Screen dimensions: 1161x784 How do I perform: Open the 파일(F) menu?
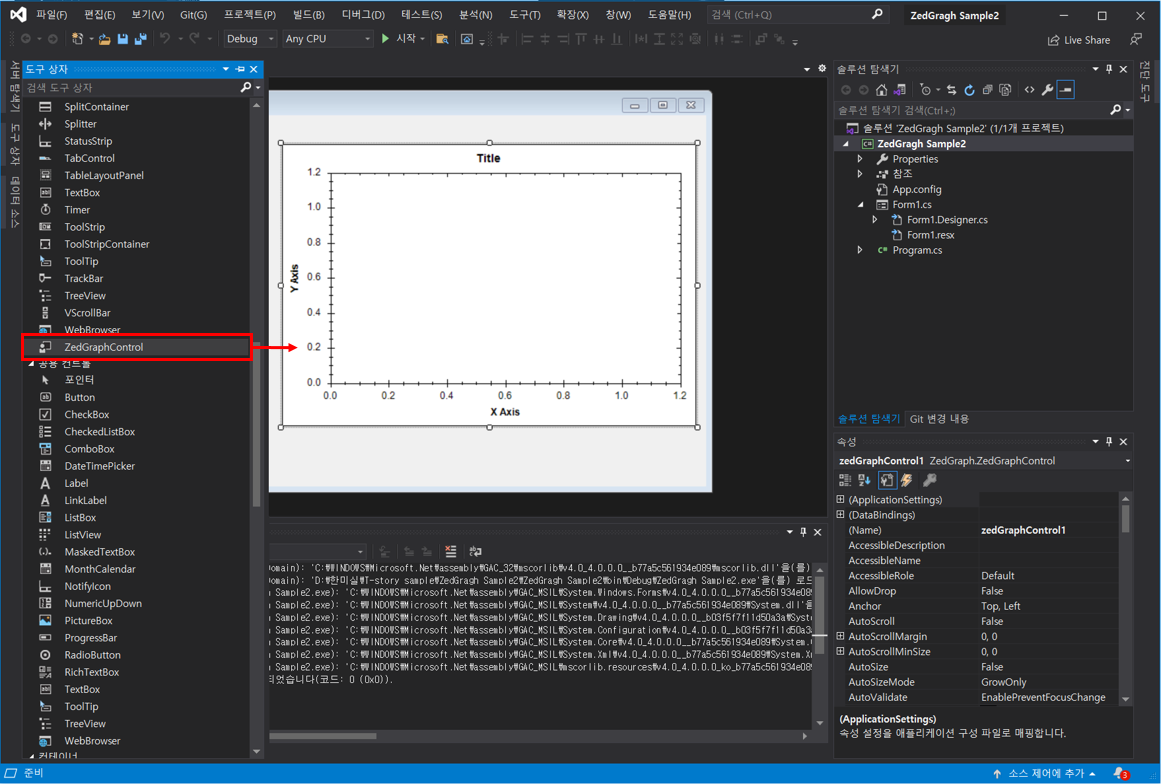tap(52, 15)
